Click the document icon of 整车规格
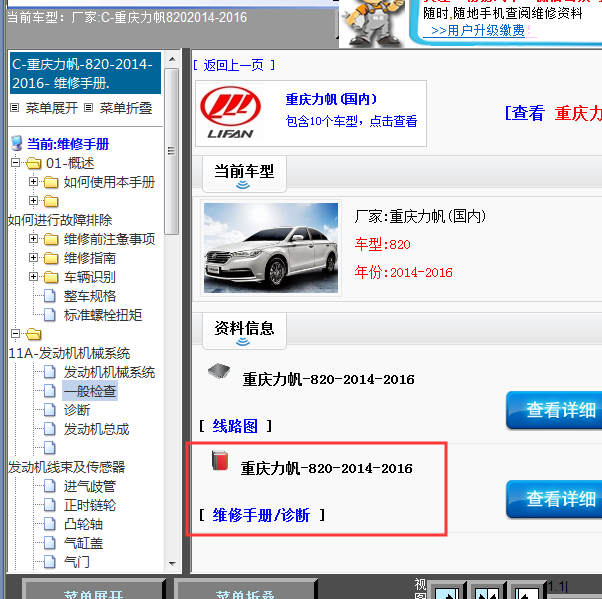Viewport: 602px width, 599px height. pos(50,296)
